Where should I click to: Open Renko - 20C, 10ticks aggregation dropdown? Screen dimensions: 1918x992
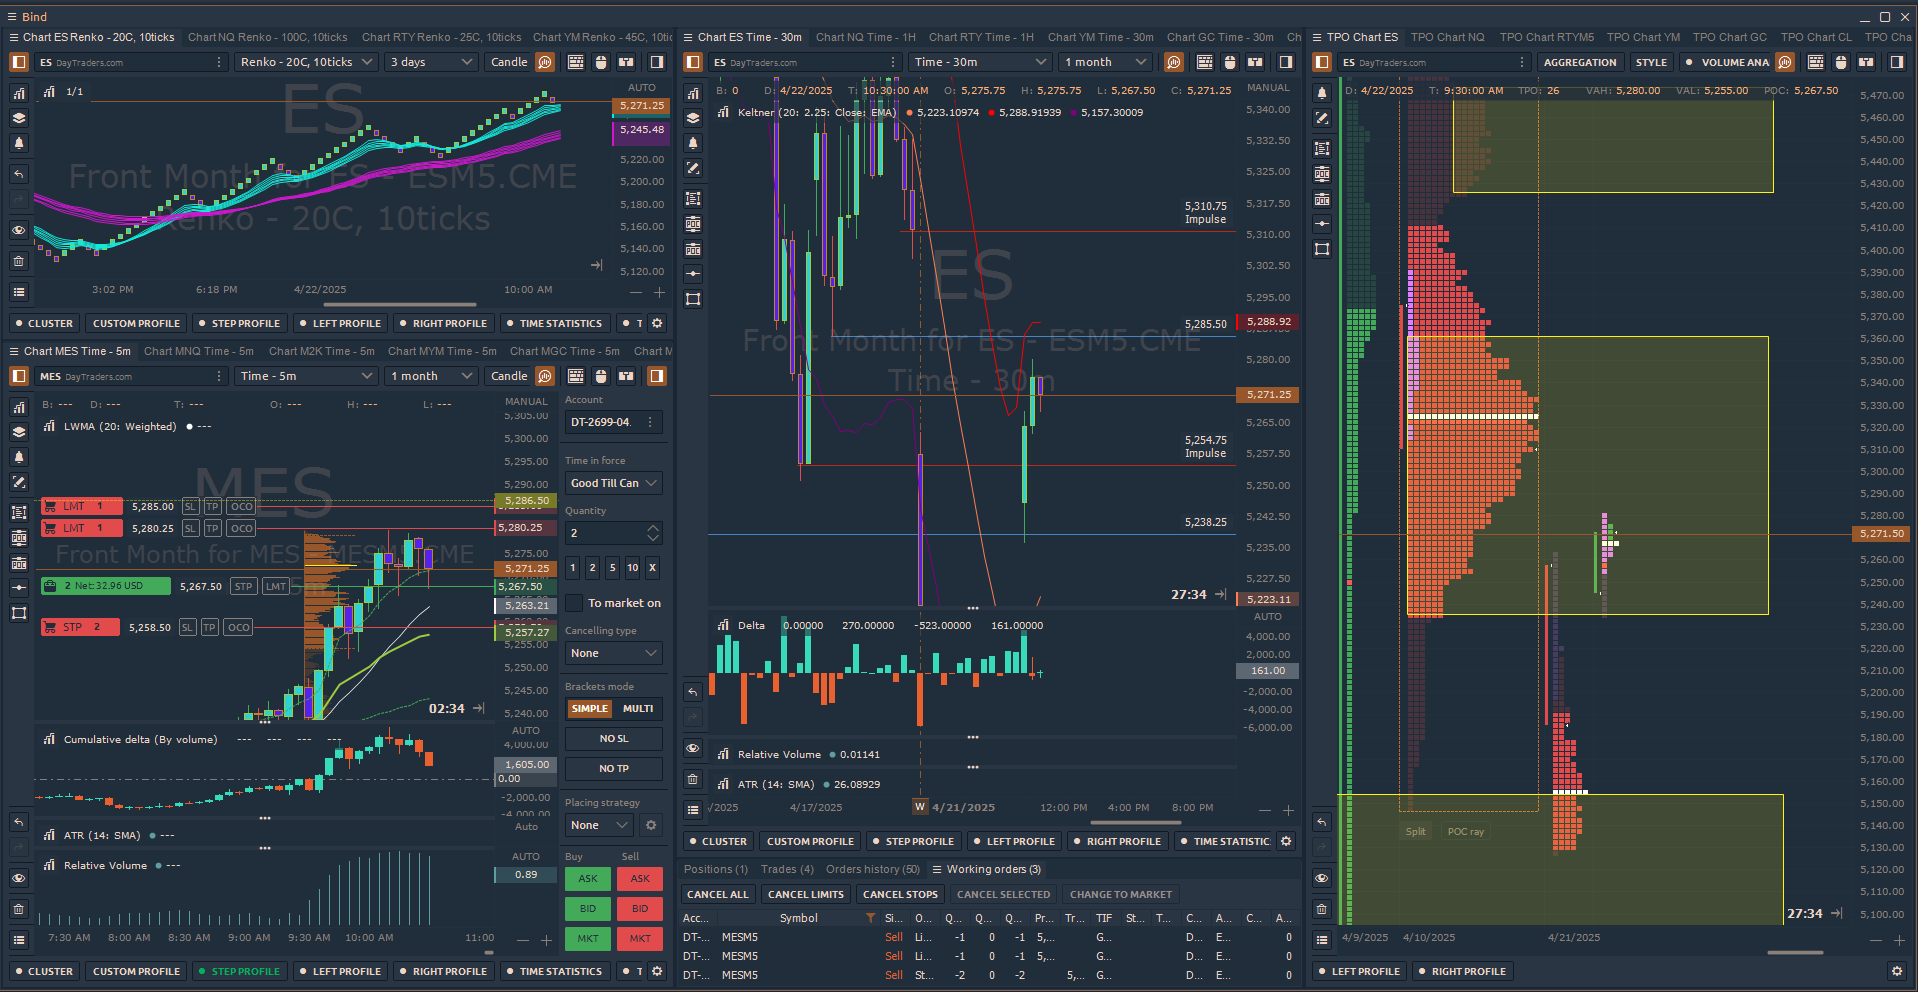pos(306,62)
